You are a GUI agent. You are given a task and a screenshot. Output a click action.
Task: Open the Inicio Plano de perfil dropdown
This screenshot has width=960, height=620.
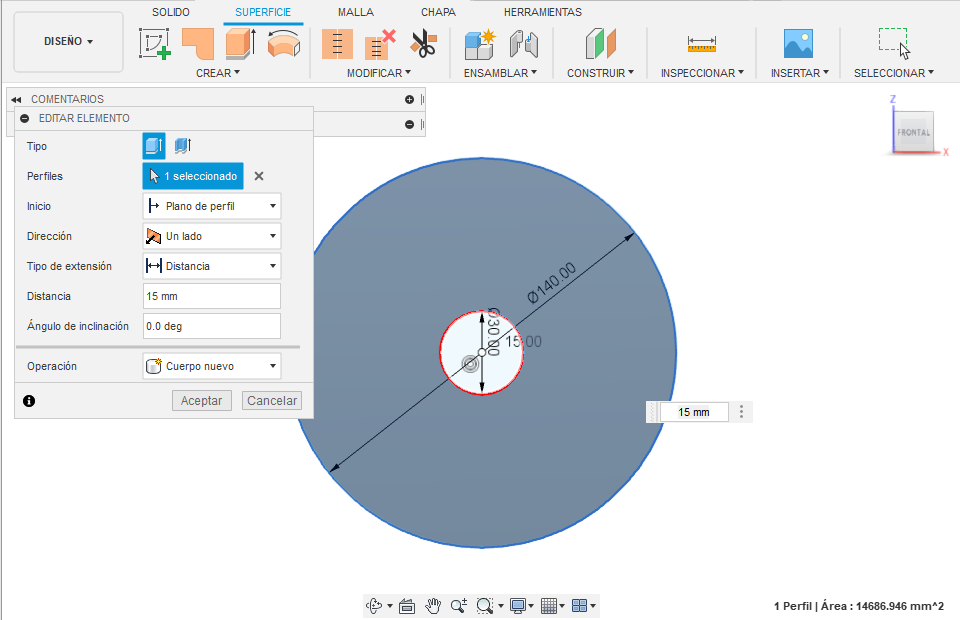tap(212, 206)
